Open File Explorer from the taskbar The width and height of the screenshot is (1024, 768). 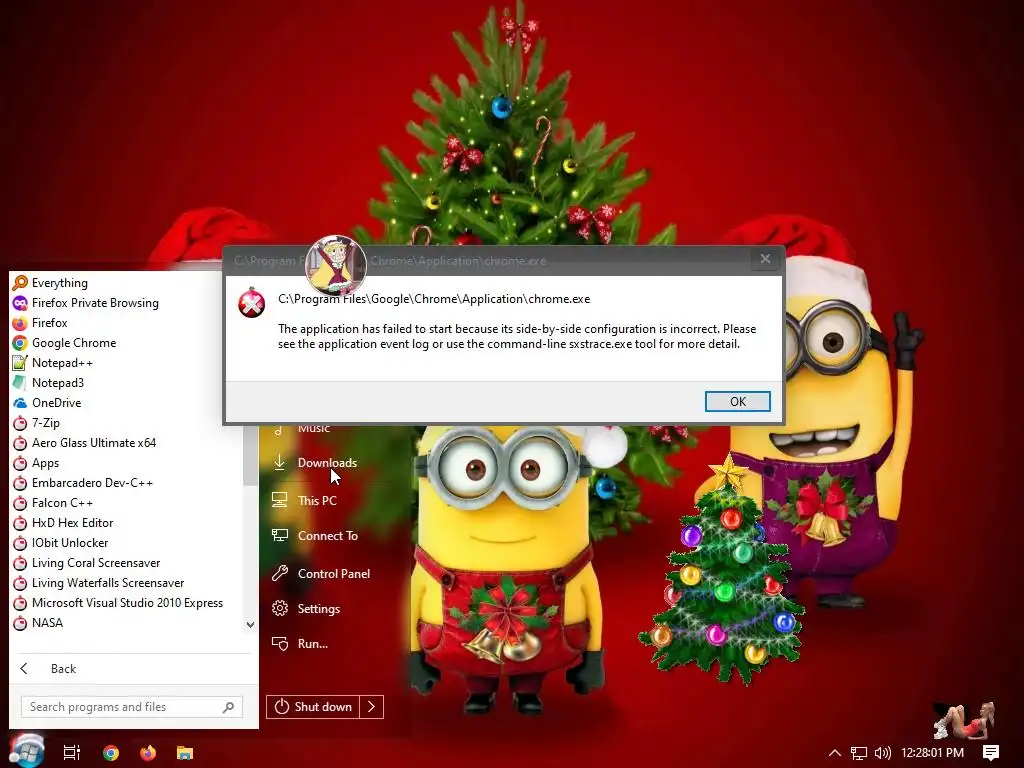click(x=185, y=753)
